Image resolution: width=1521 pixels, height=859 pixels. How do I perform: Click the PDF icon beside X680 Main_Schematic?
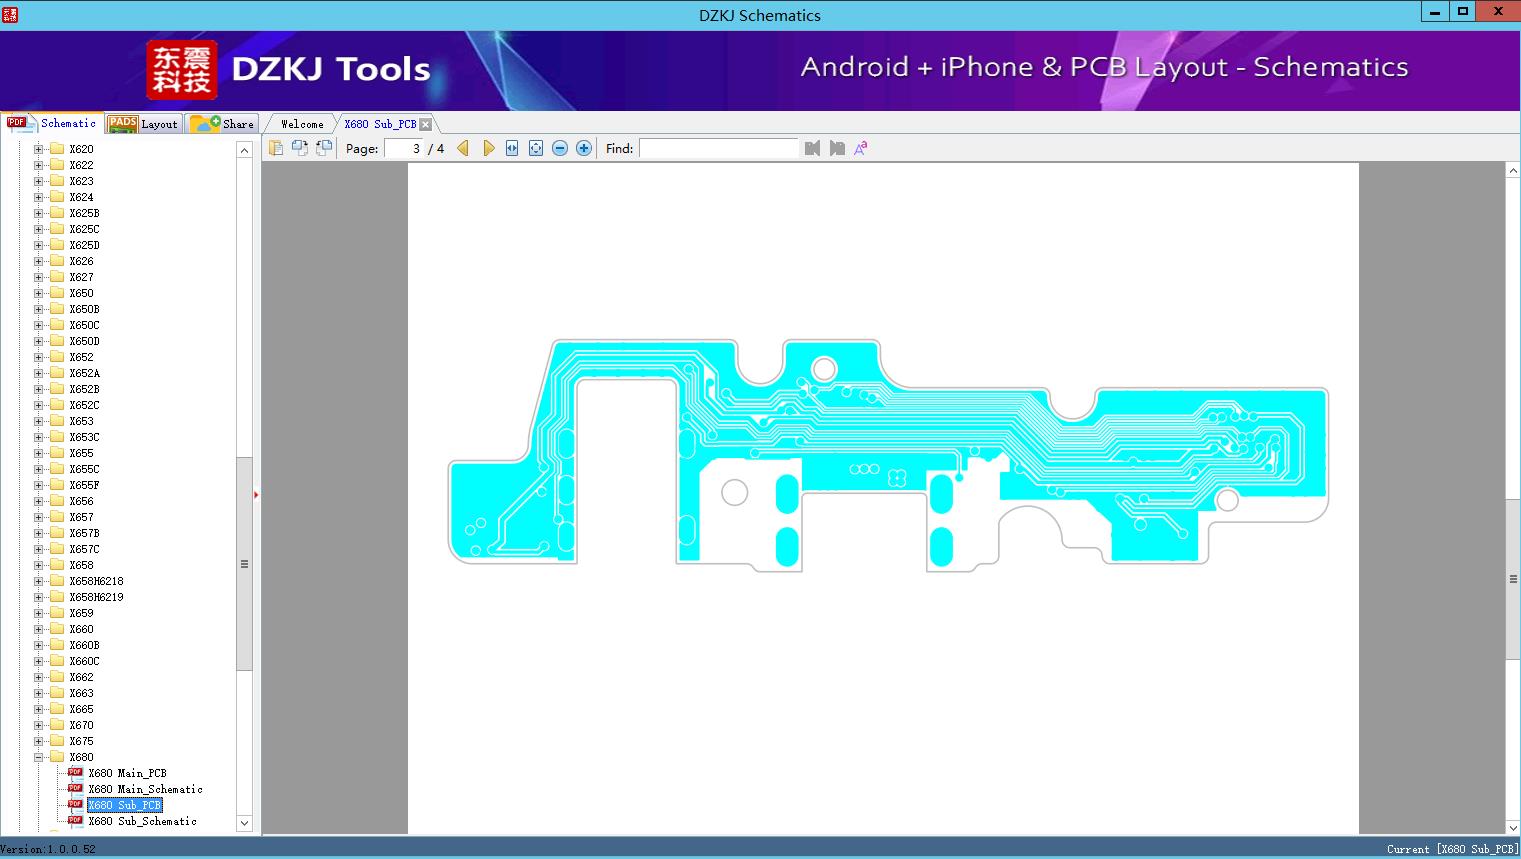point(75,789)
